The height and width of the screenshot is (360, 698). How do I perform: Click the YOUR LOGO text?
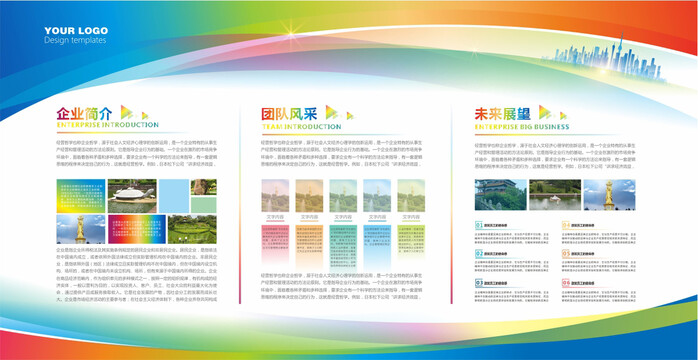76,31
